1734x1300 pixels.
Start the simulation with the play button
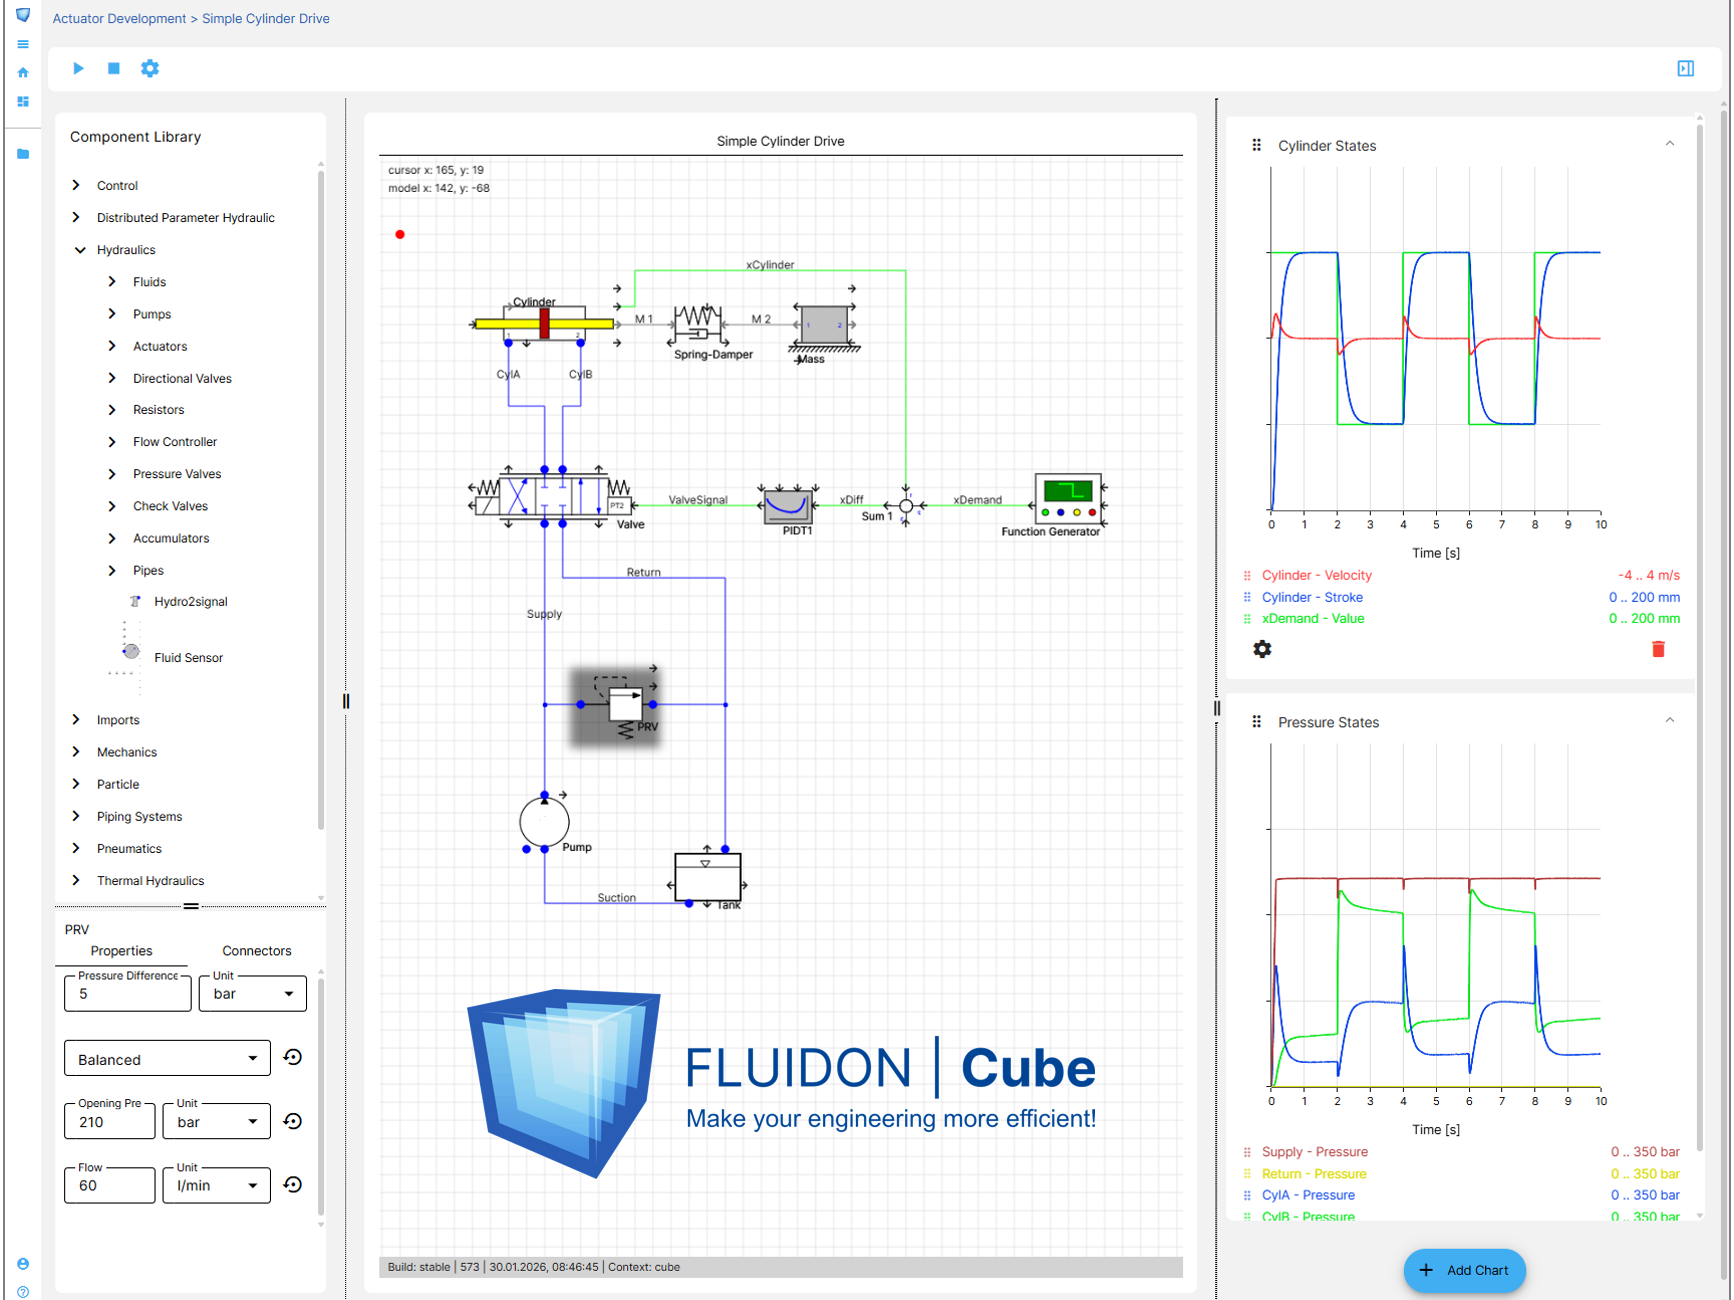[x=78, y=68]
